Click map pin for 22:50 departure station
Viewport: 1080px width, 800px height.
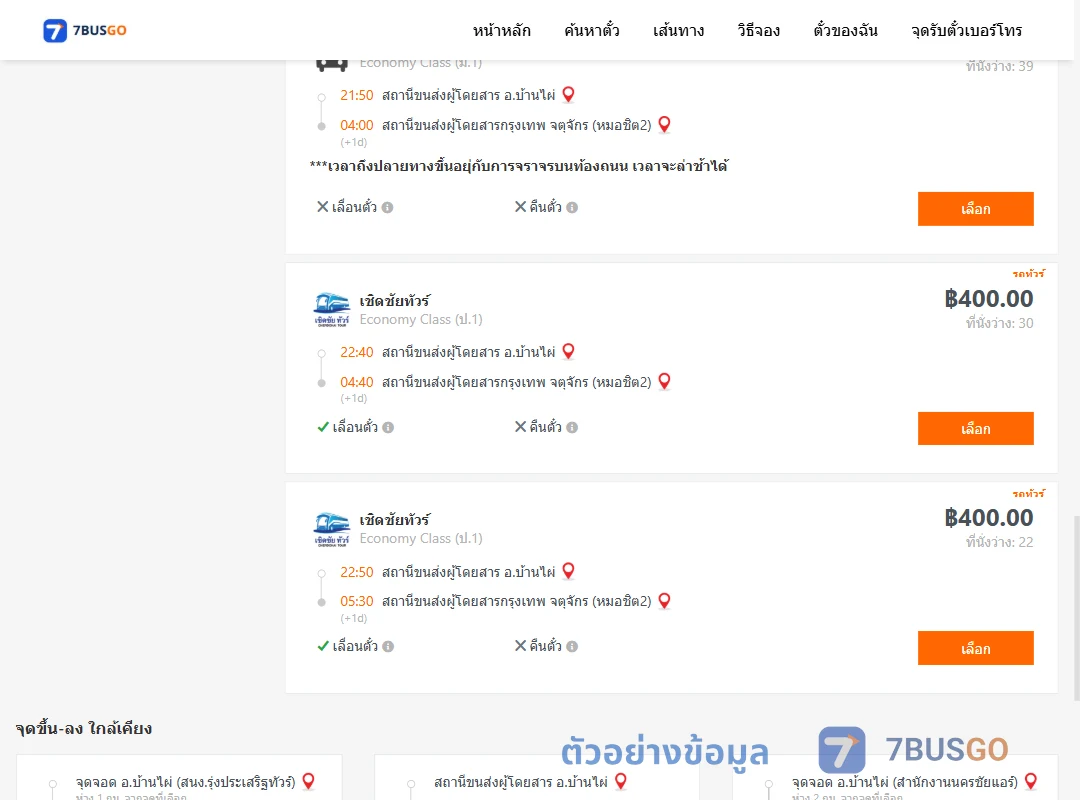tap(568, 571)
